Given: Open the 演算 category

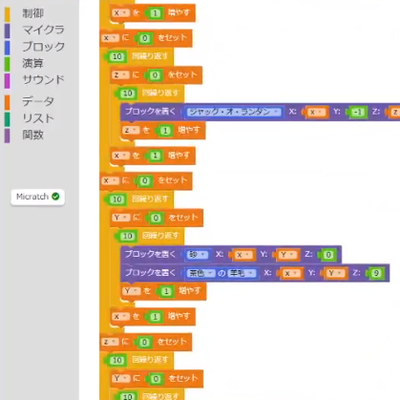Looking at the screenshot, I should click(x=33, y=63).
